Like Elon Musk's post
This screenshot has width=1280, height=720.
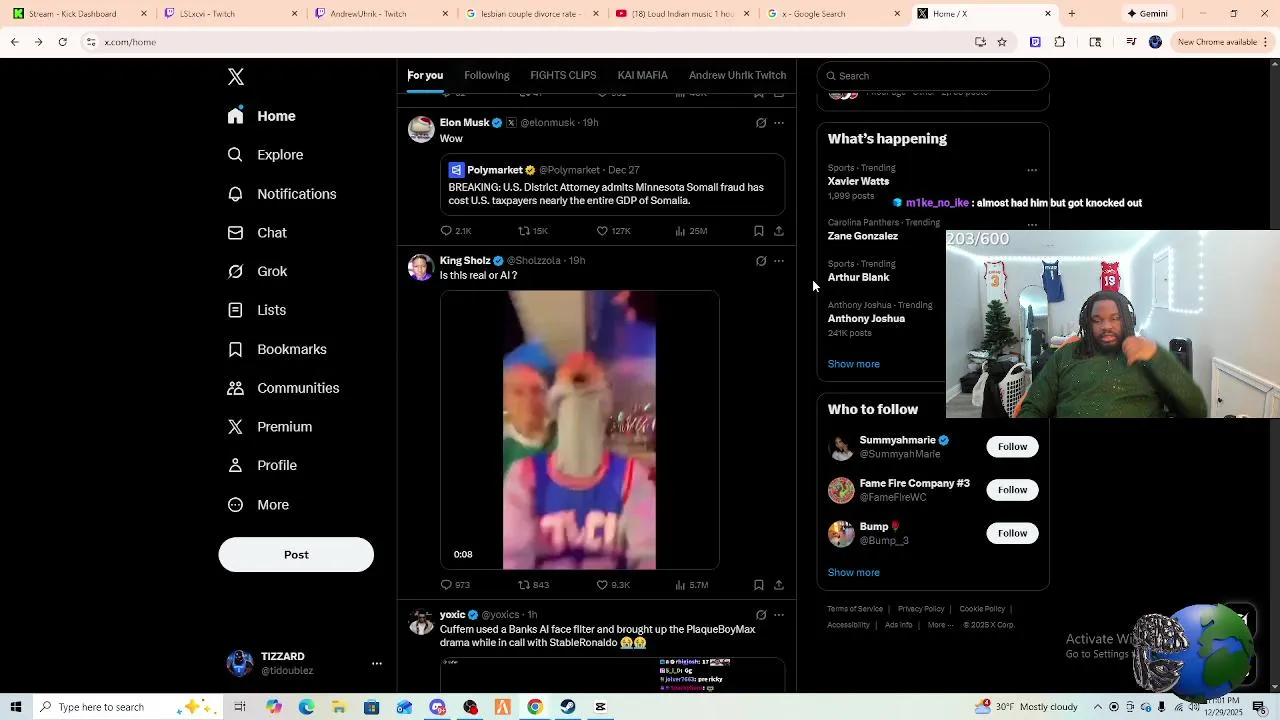click(x=613, y=231)
